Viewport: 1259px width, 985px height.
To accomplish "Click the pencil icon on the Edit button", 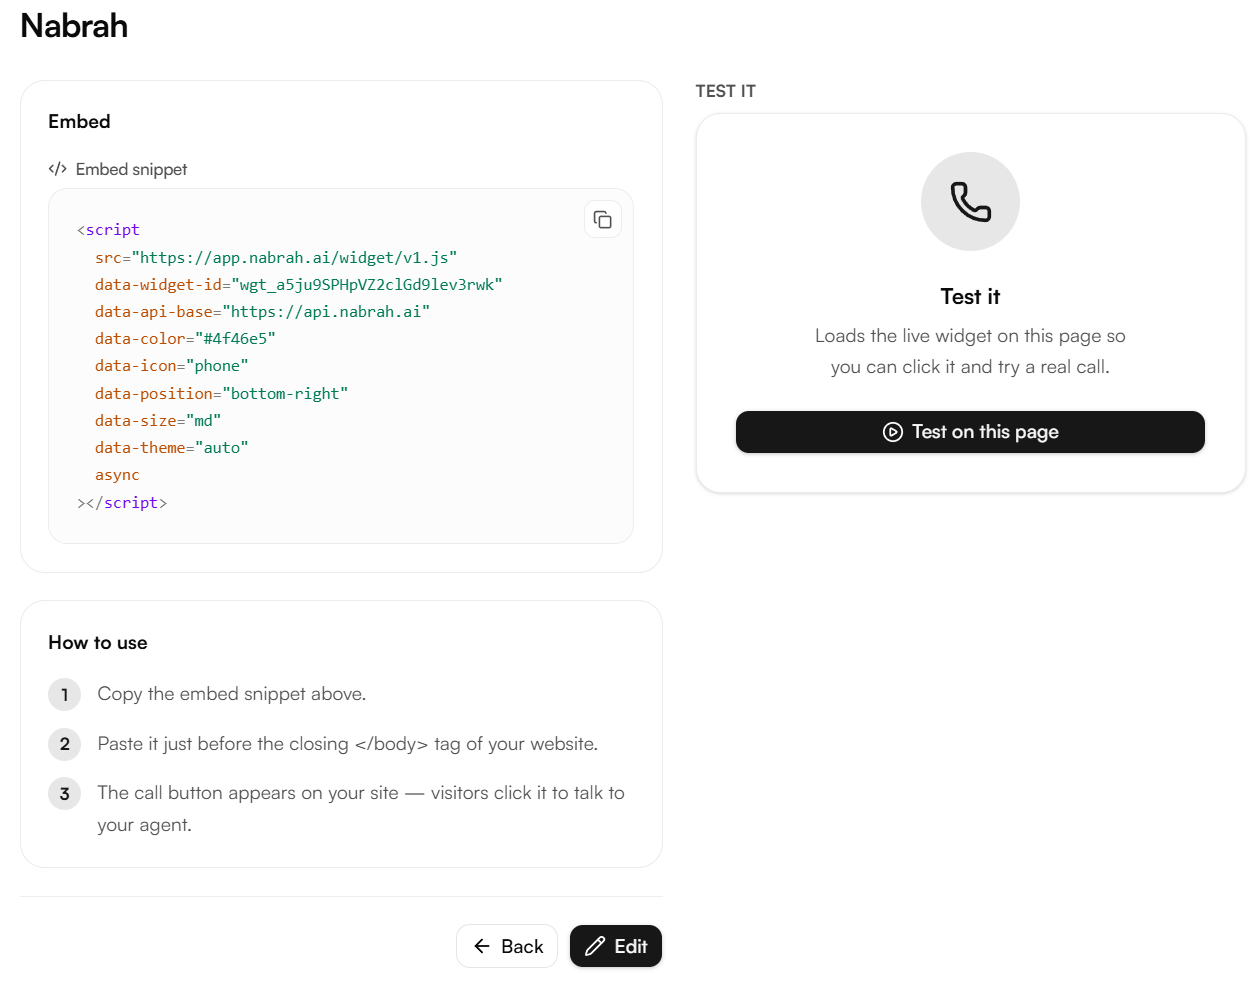I will click(x=595, y=946).
